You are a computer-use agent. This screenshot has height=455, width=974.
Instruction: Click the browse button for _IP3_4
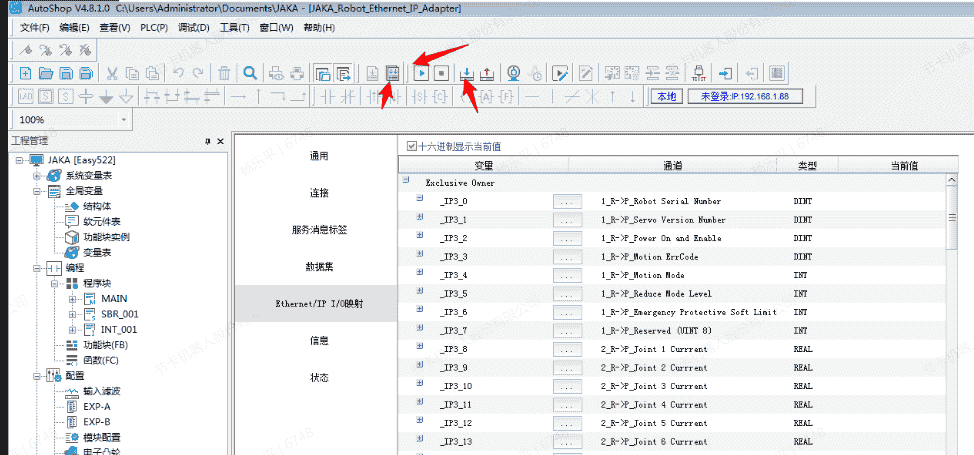(567, 275)
